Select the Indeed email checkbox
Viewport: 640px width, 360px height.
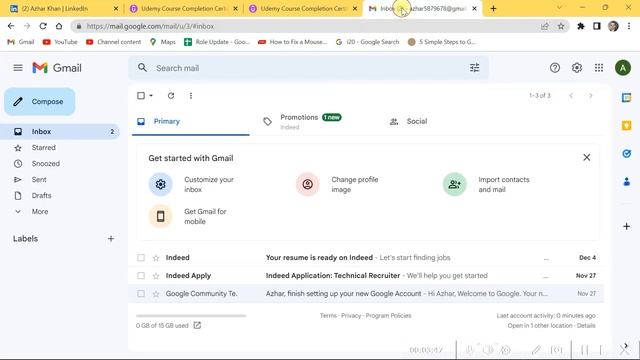[141, 258]
